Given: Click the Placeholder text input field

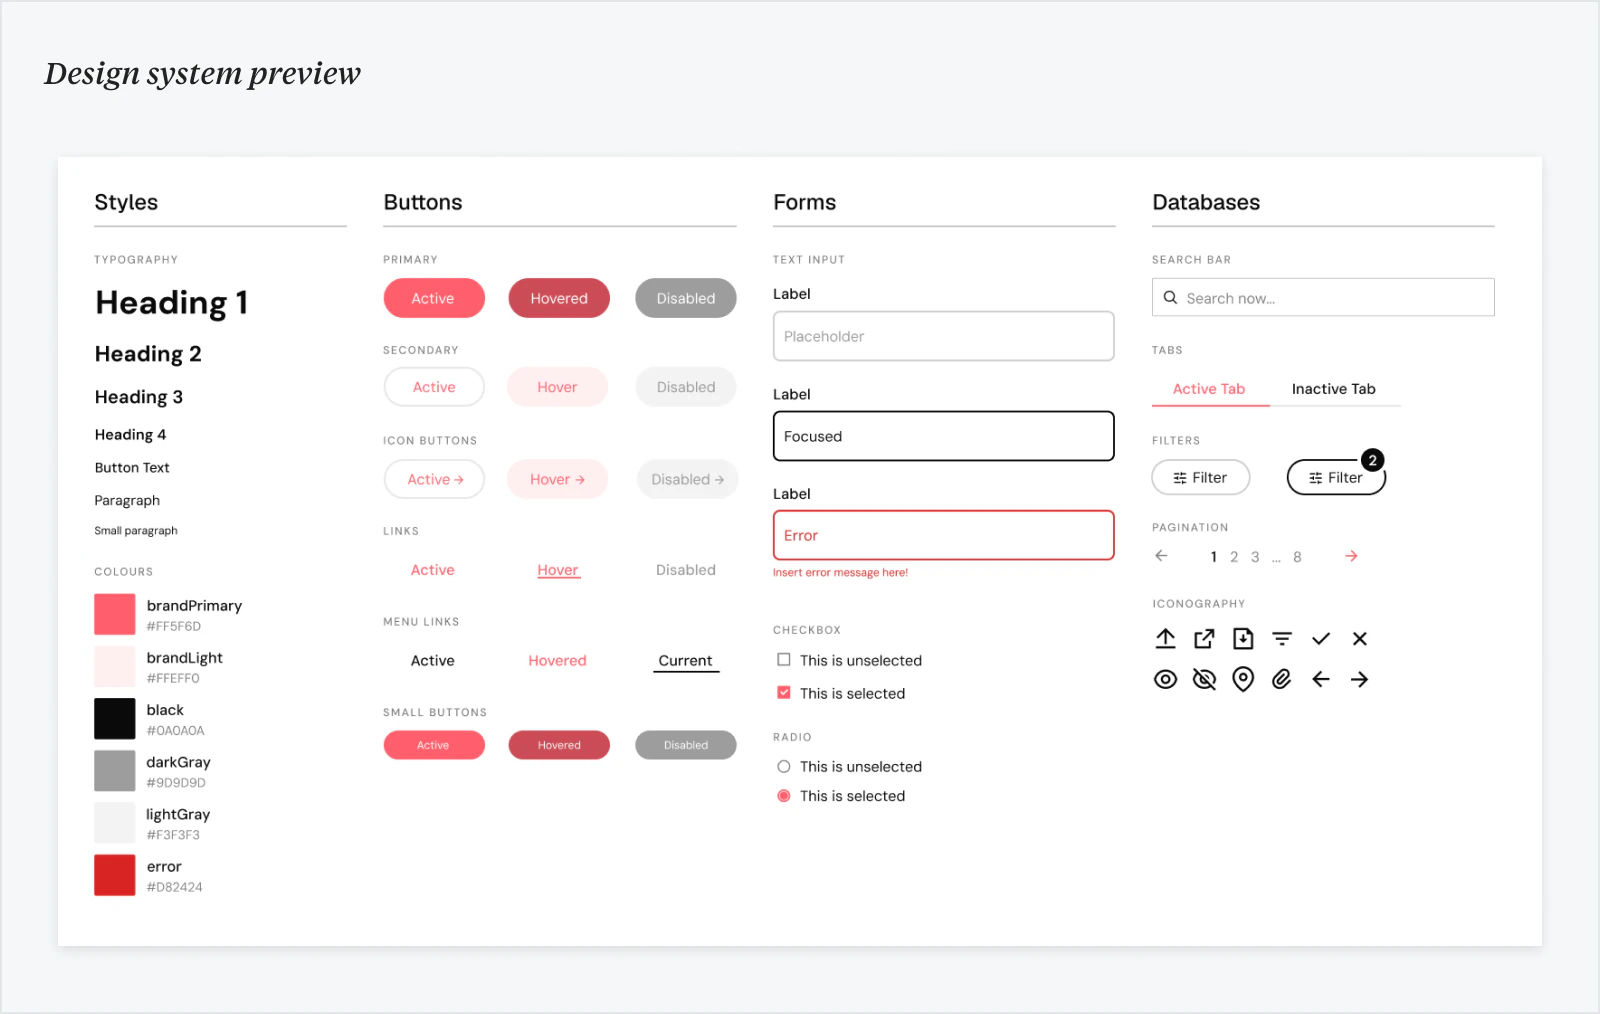Looking at the screenshot, I should pos(944,336).
